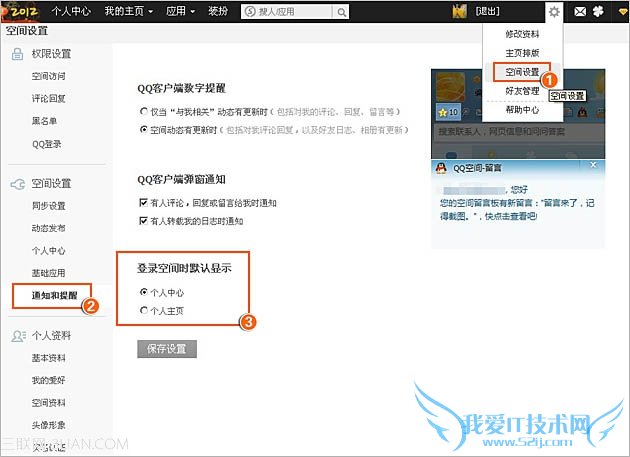The image size is (630, 457).
Task: Click the star level 10 badge
Action: pos(448,112)
